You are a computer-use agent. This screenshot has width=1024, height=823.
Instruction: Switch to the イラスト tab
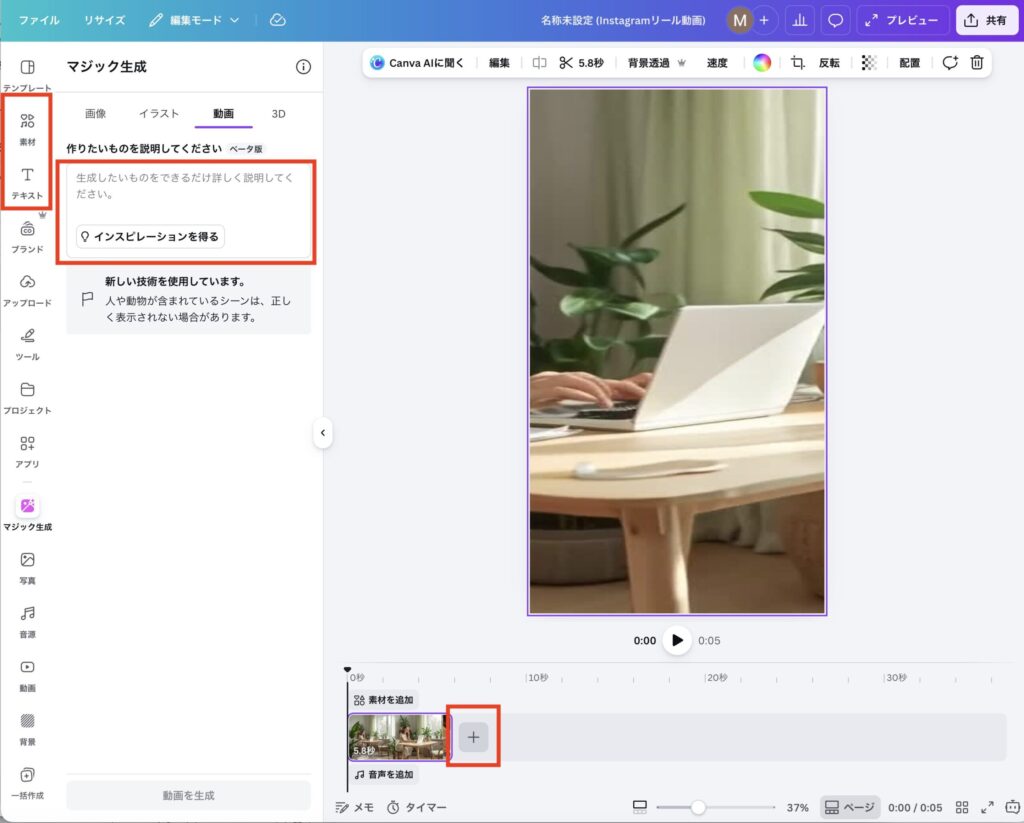pyautogui.click(x=158, y=114)
